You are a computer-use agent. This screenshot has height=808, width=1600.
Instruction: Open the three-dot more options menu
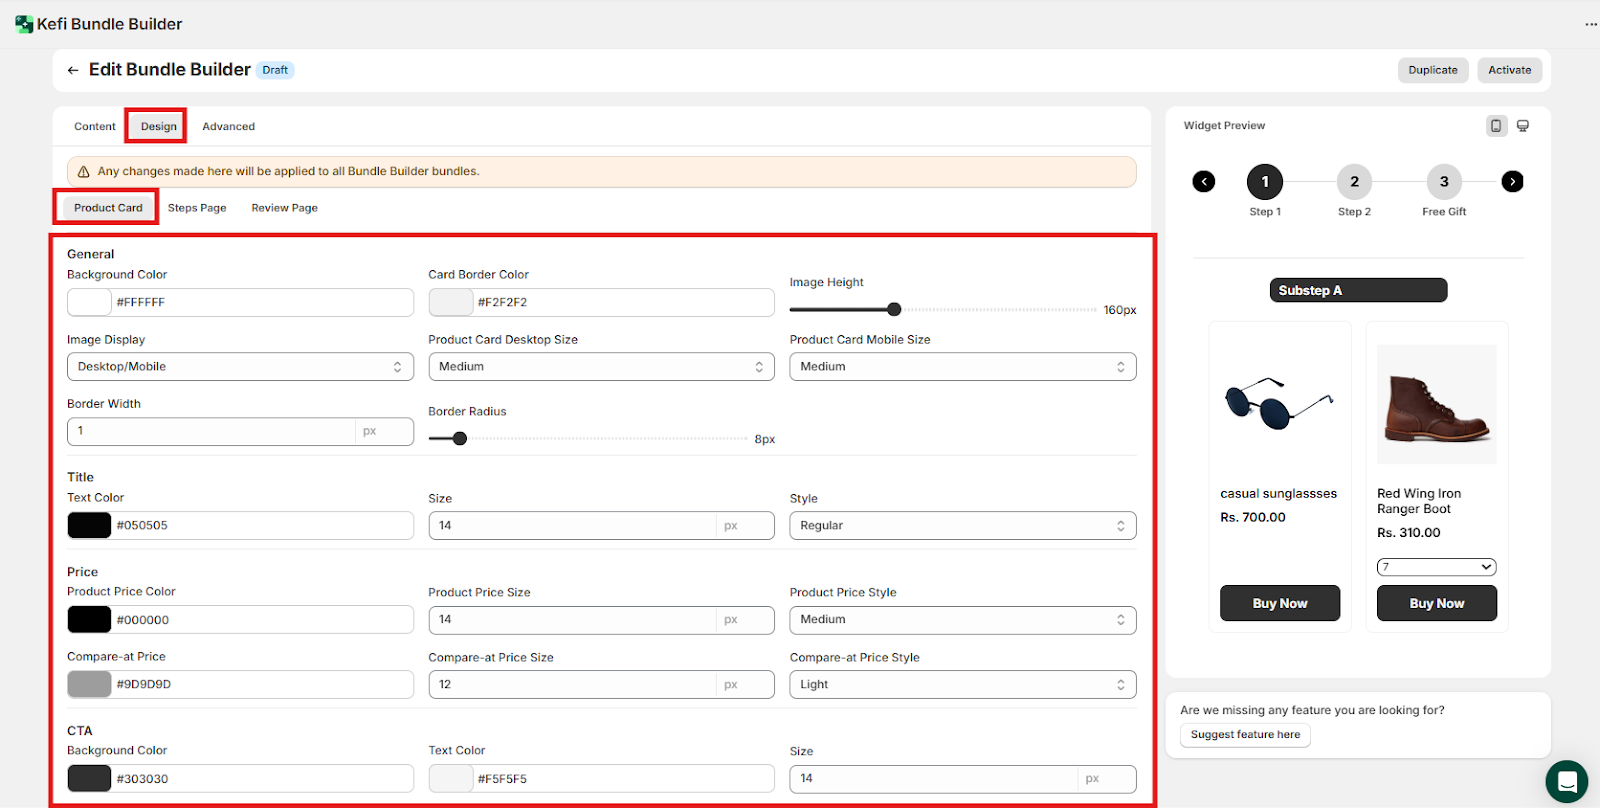tap(1590, 24)
